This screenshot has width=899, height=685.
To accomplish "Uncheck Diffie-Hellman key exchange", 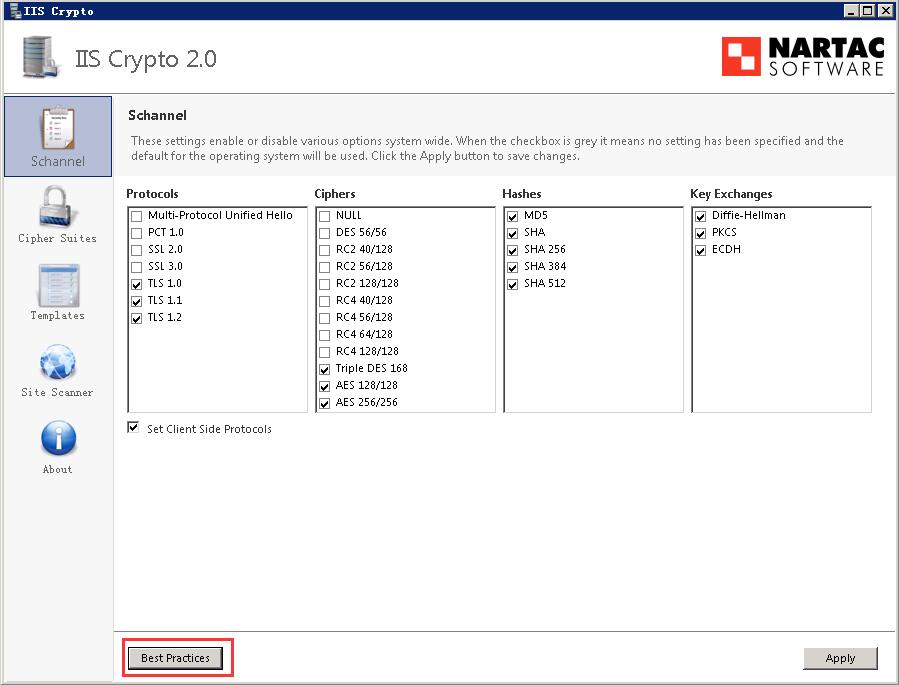I will (x=701, y=216).
